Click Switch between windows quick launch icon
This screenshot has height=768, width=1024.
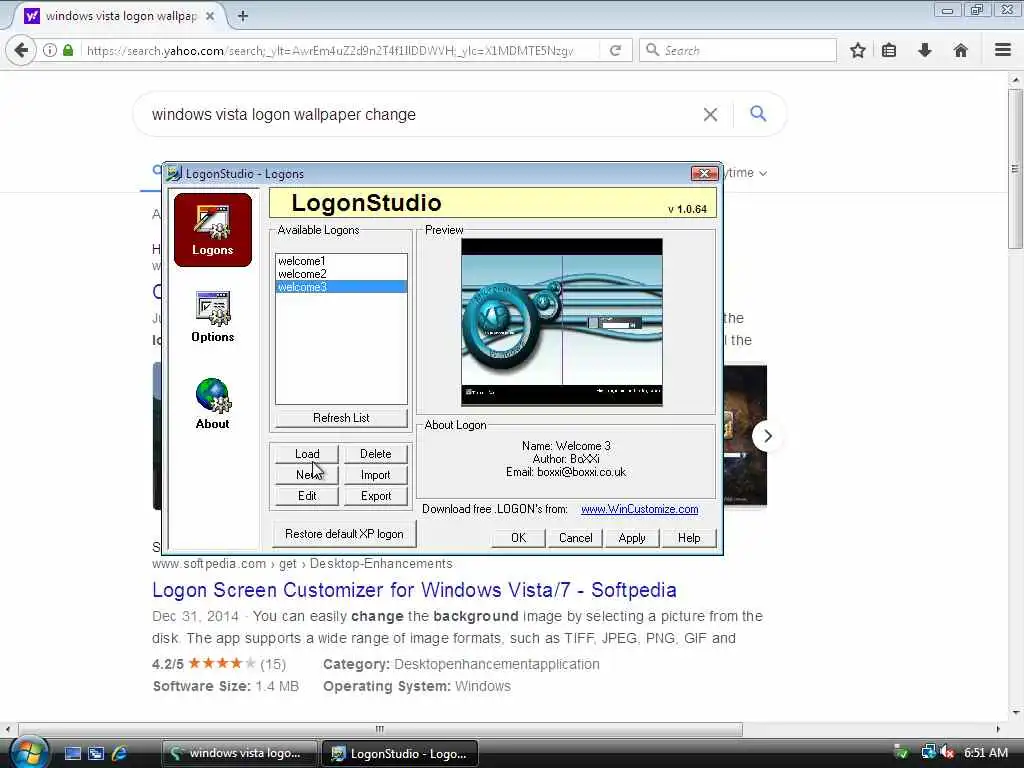coord(96,753)
